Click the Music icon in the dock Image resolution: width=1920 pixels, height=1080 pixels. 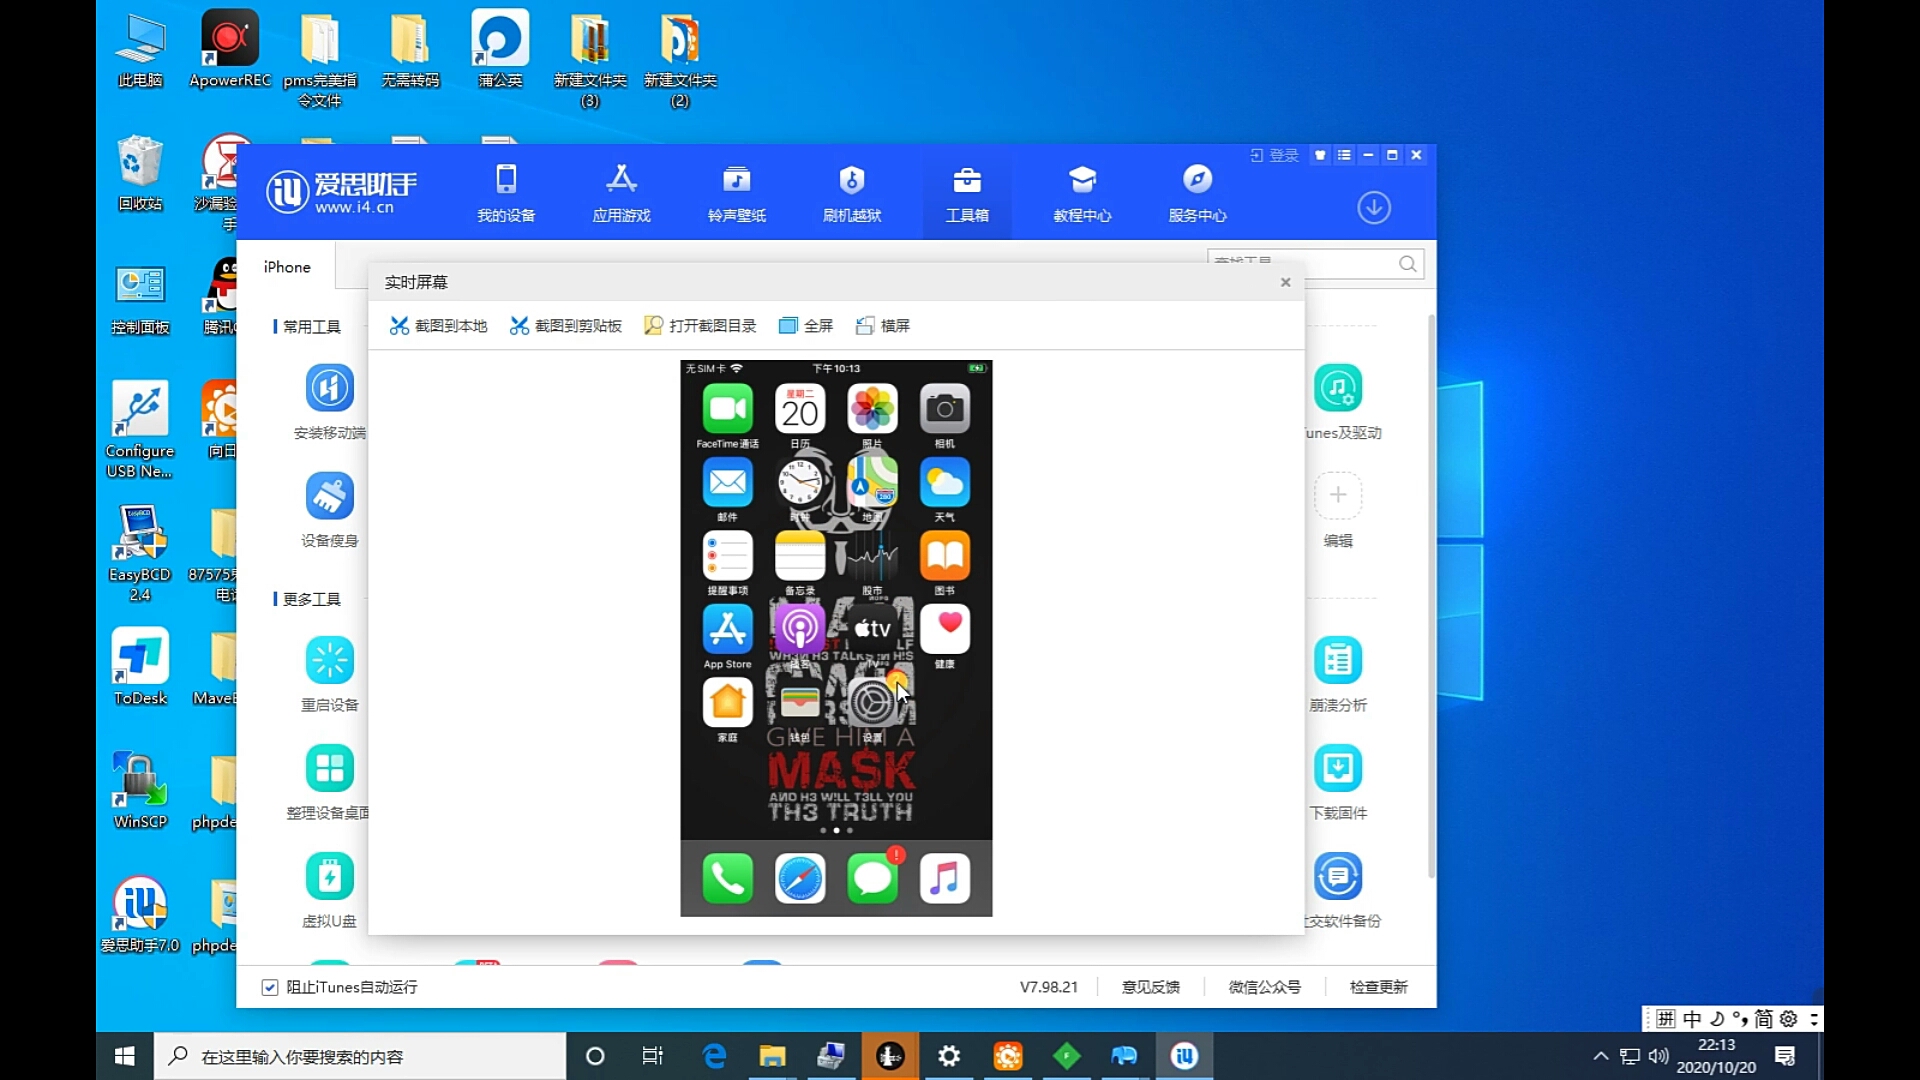click(945, 878)
